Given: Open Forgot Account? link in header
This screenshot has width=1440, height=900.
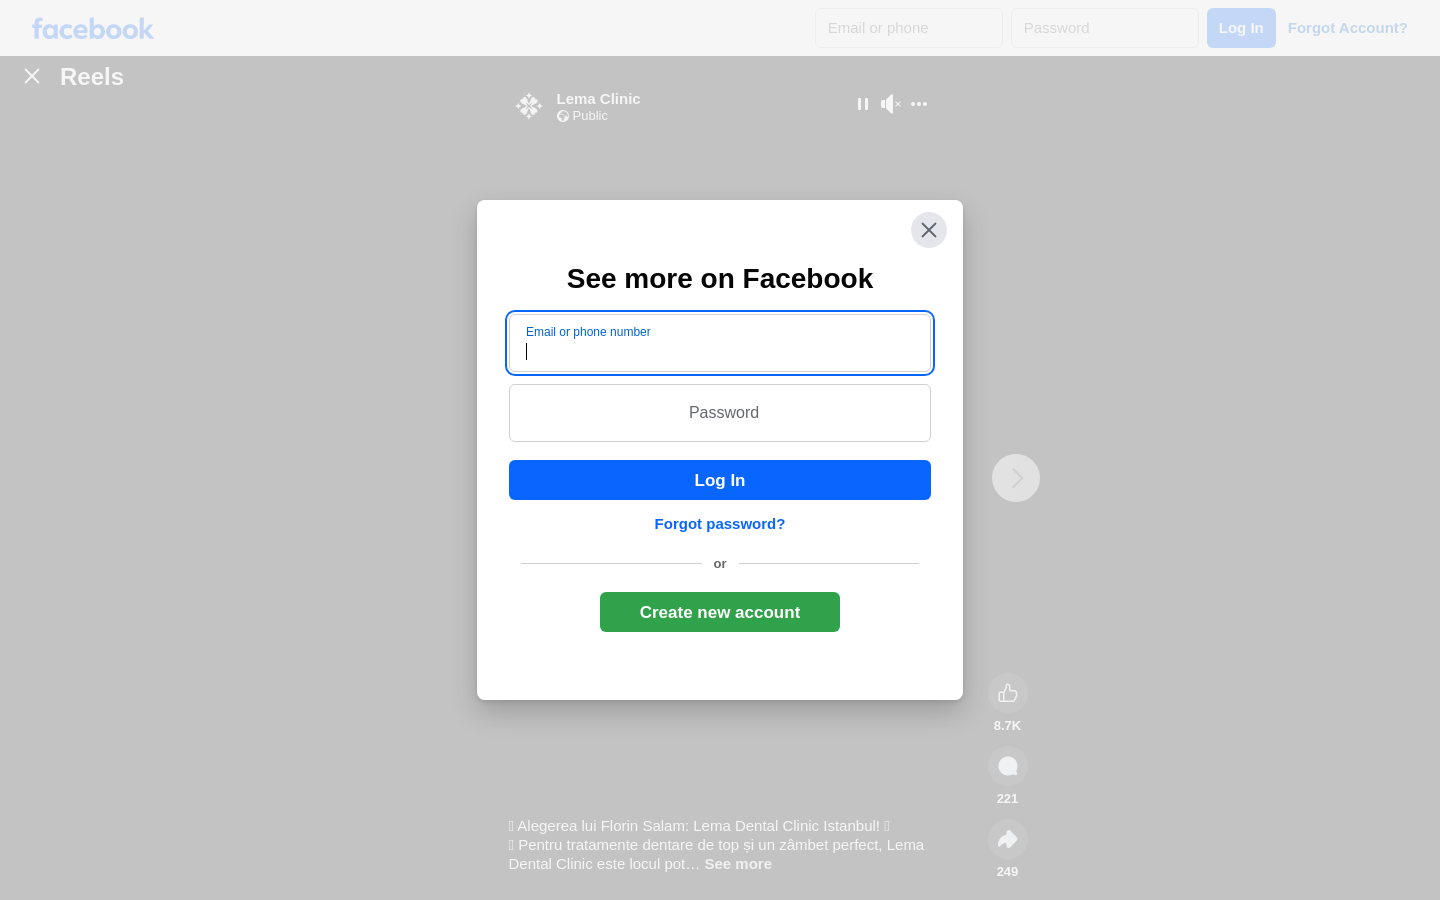Looking at the screenshot, I should point(1348,28).
